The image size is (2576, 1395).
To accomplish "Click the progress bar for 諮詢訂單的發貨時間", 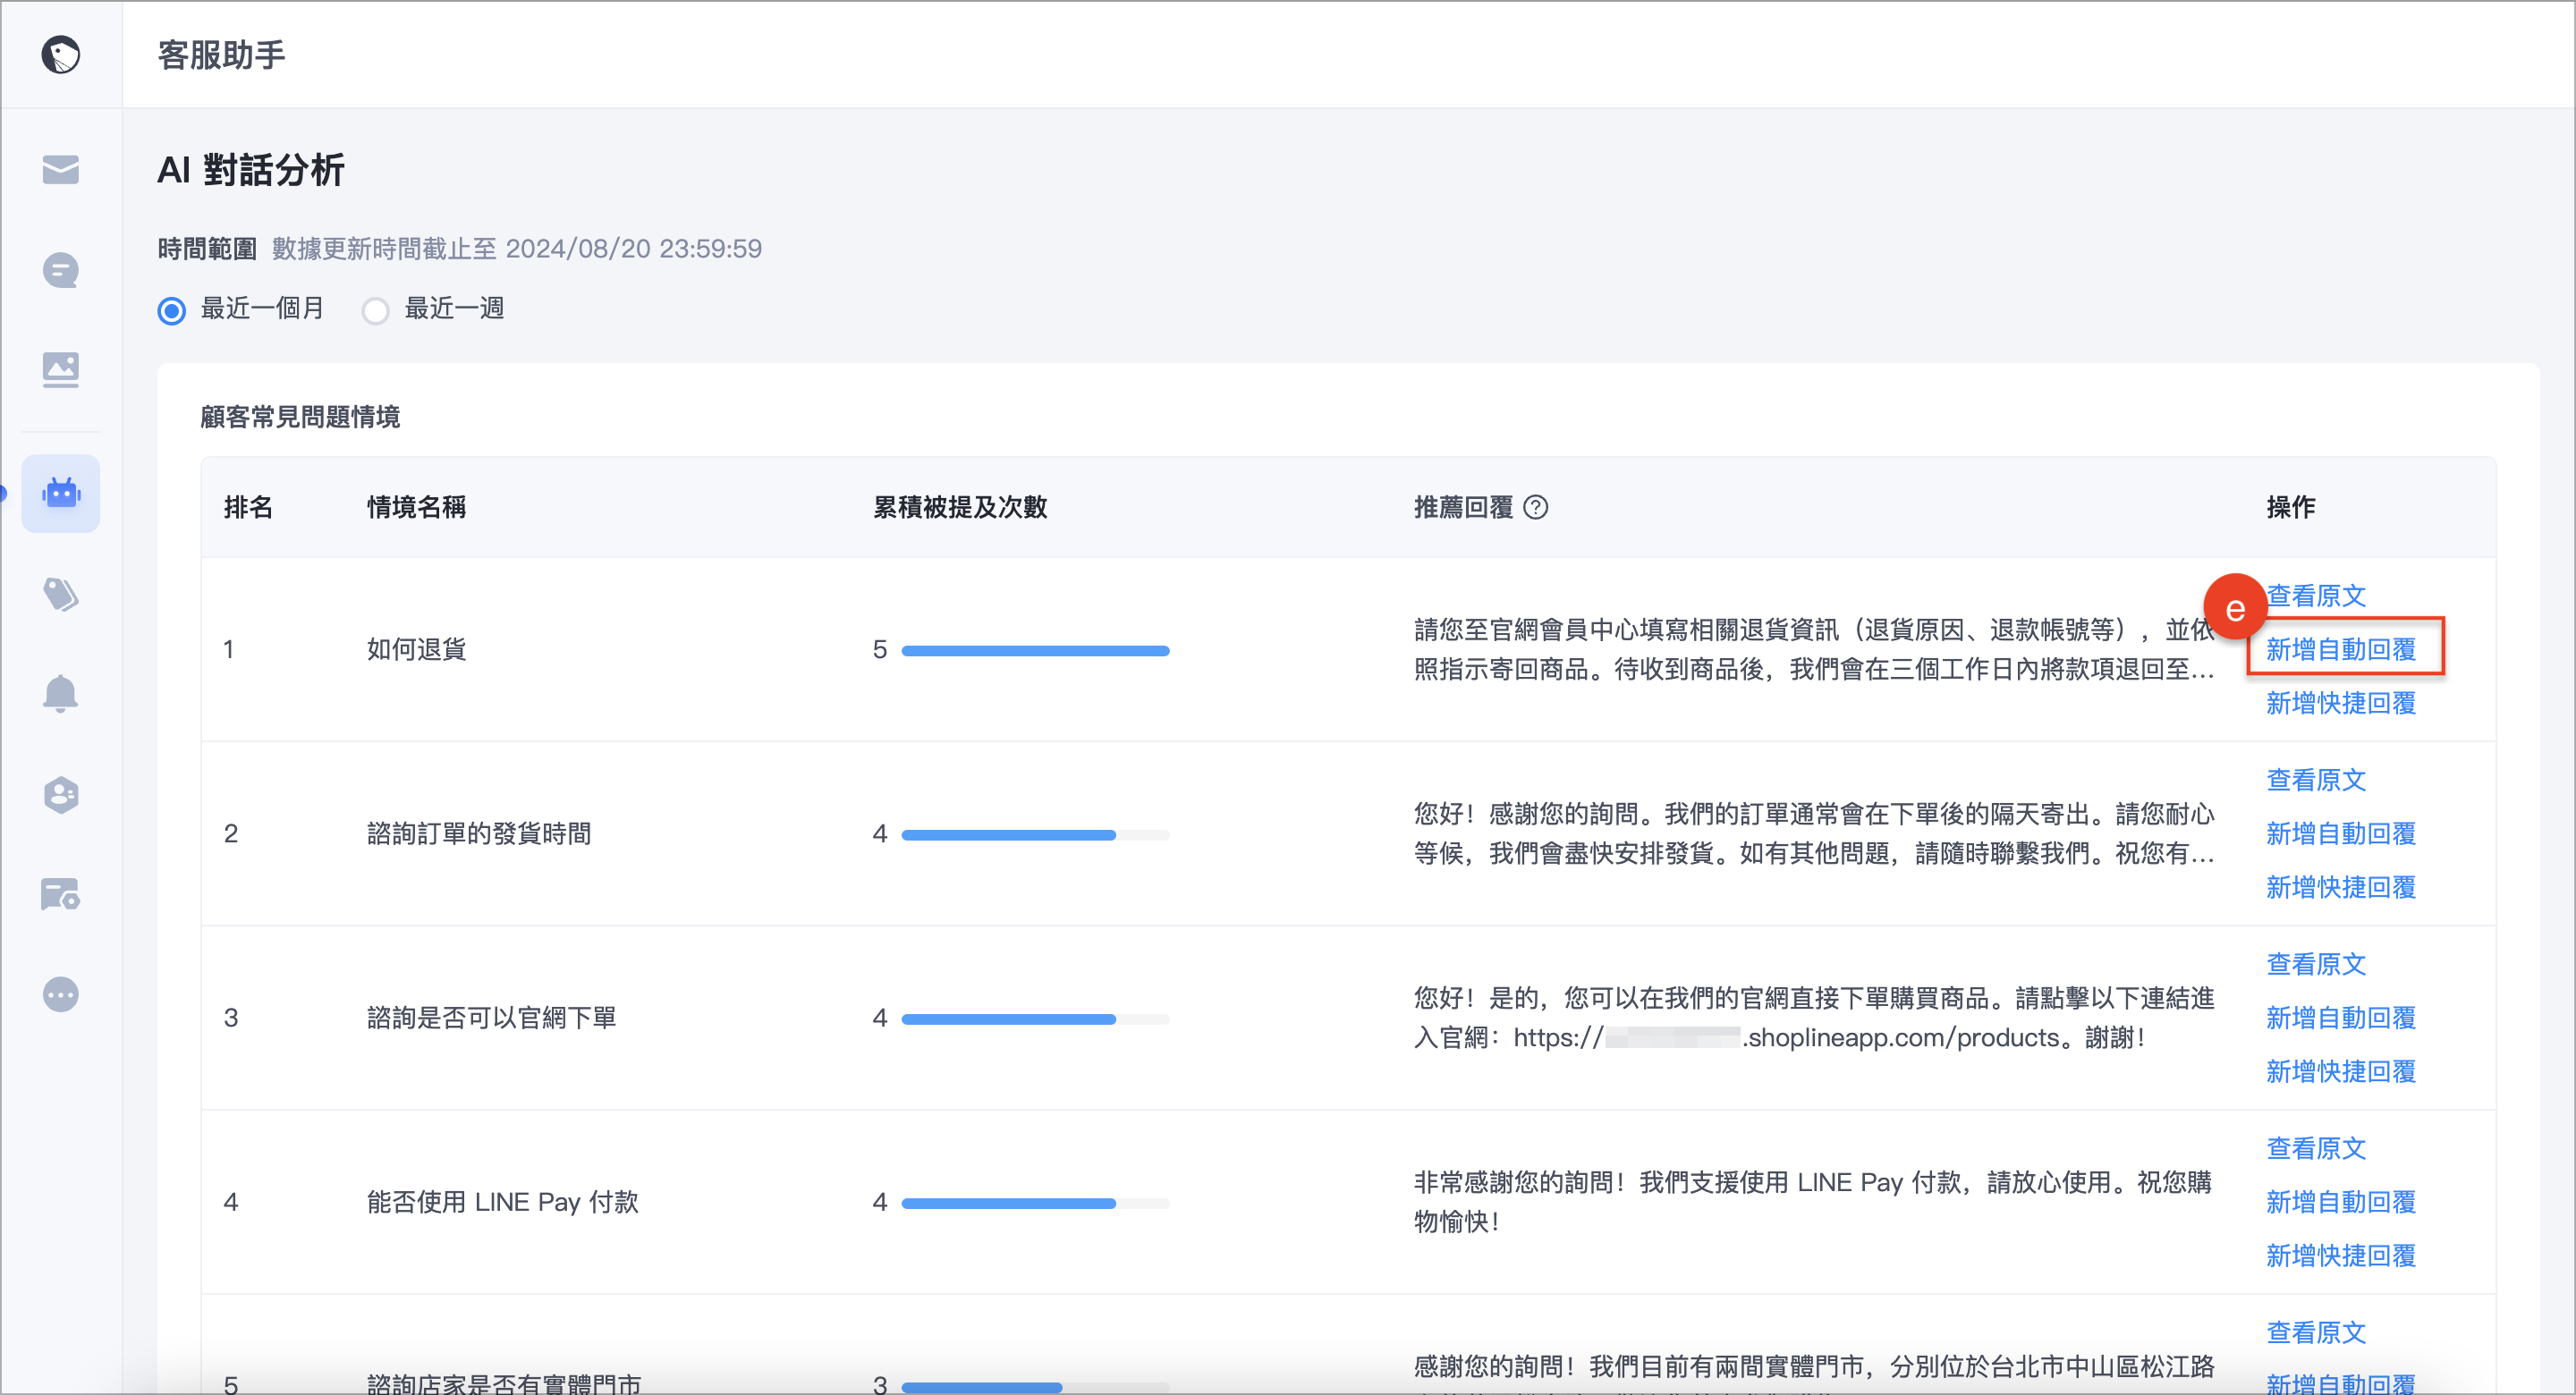I will (x=1035, y=835).
